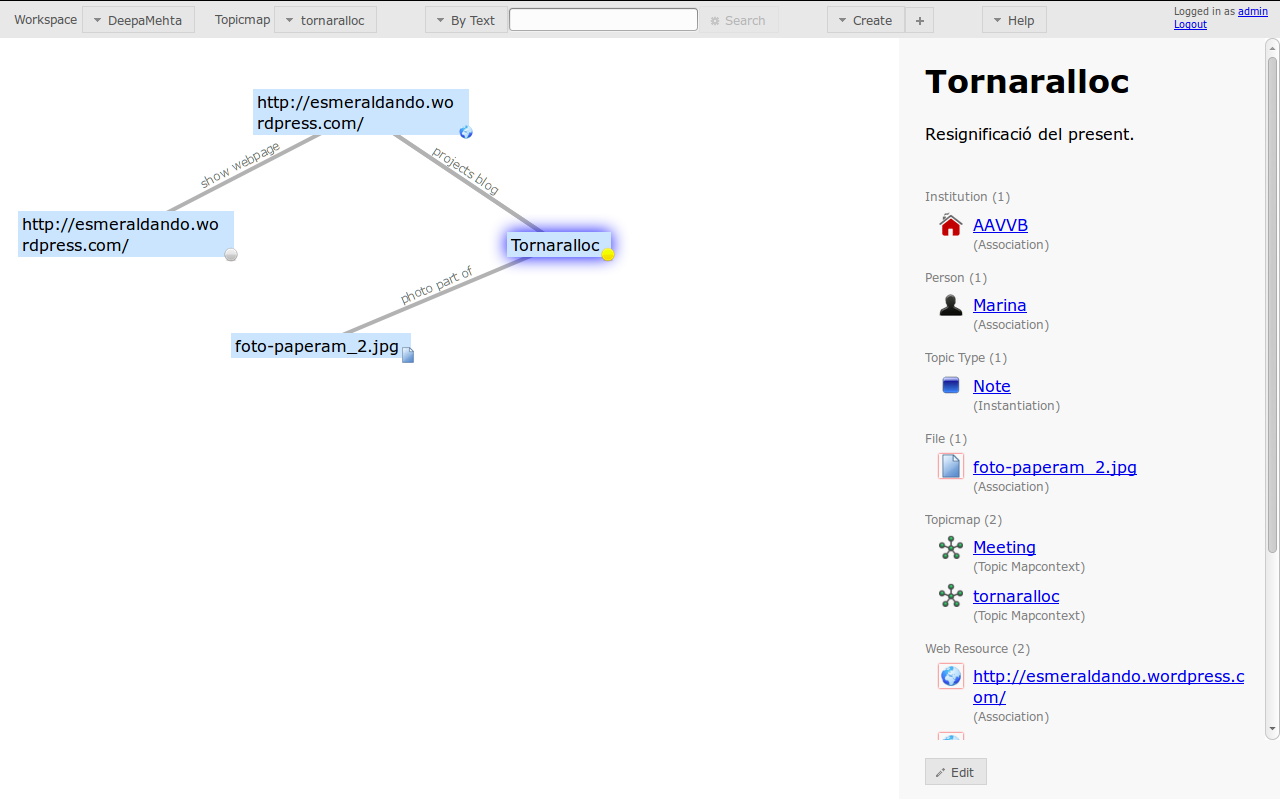Click the Edit button
This screenshot has width=1280, height=800.
[x=955, y=772]
